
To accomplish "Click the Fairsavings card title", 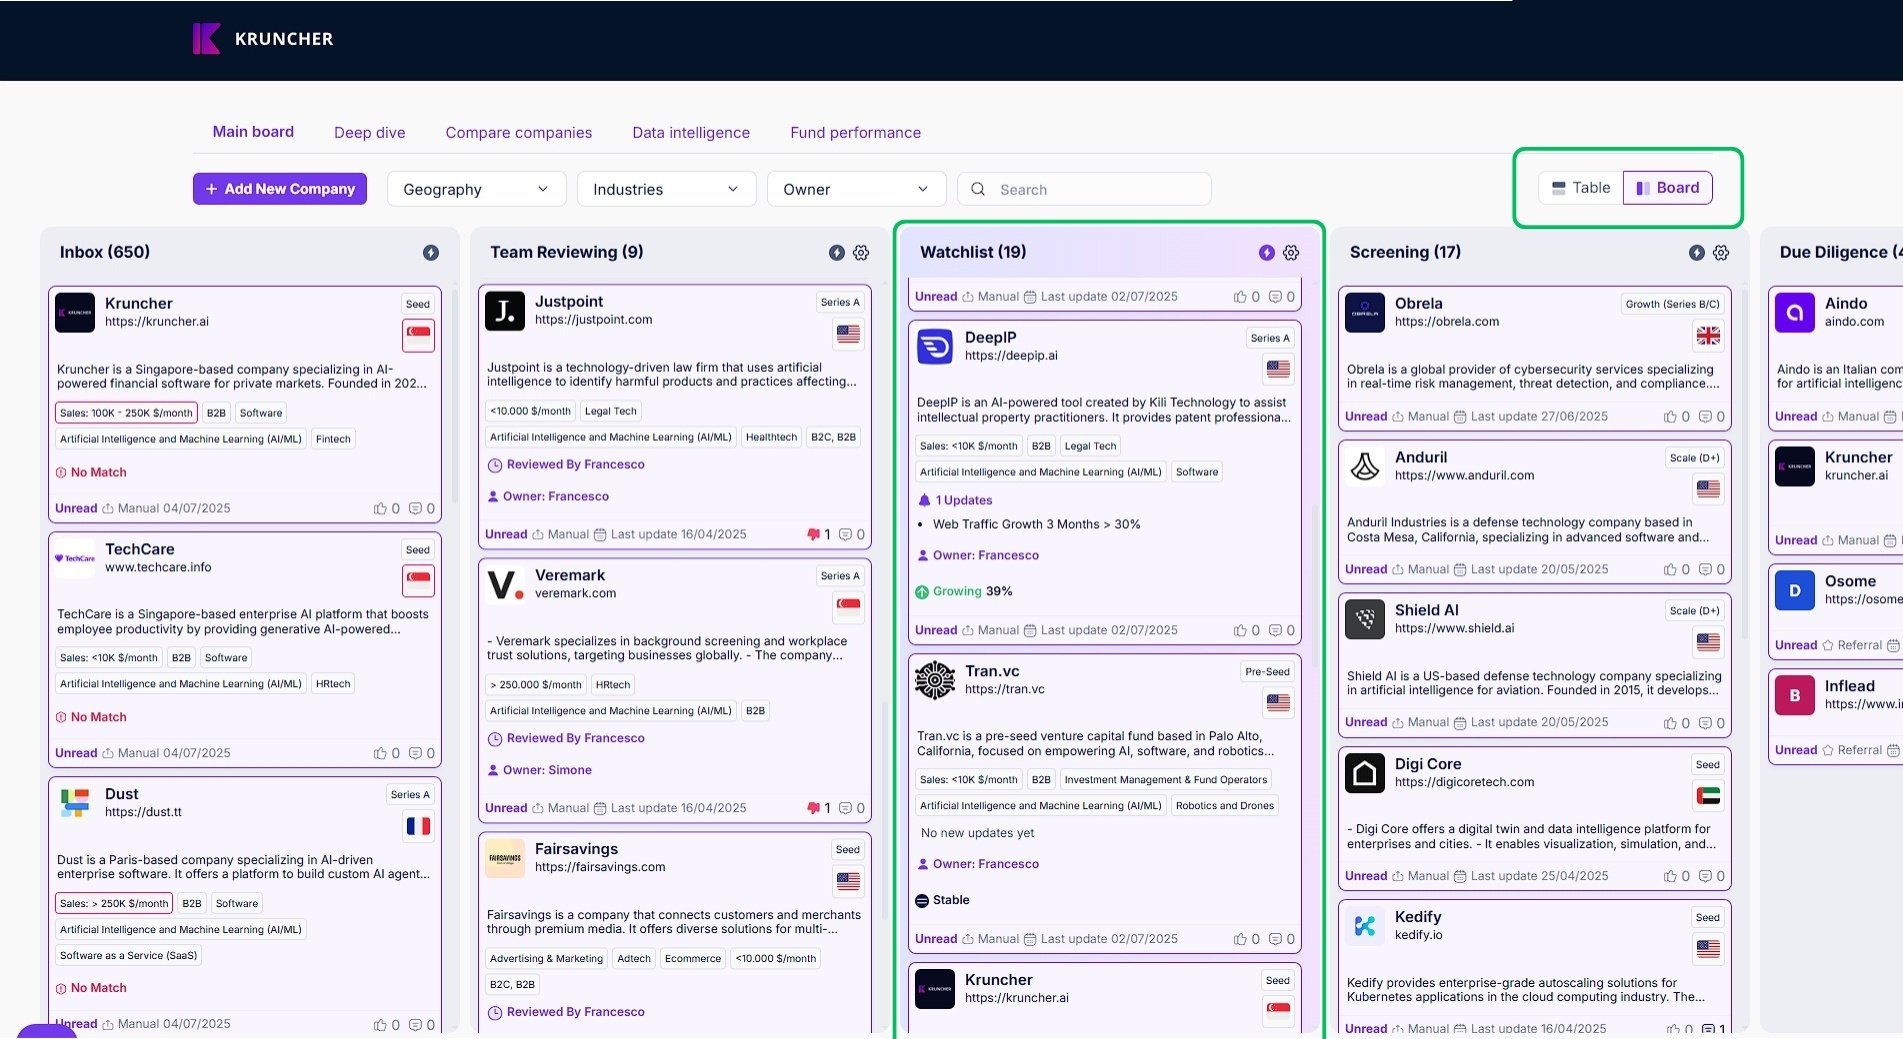I will click(x=576, y=849).
